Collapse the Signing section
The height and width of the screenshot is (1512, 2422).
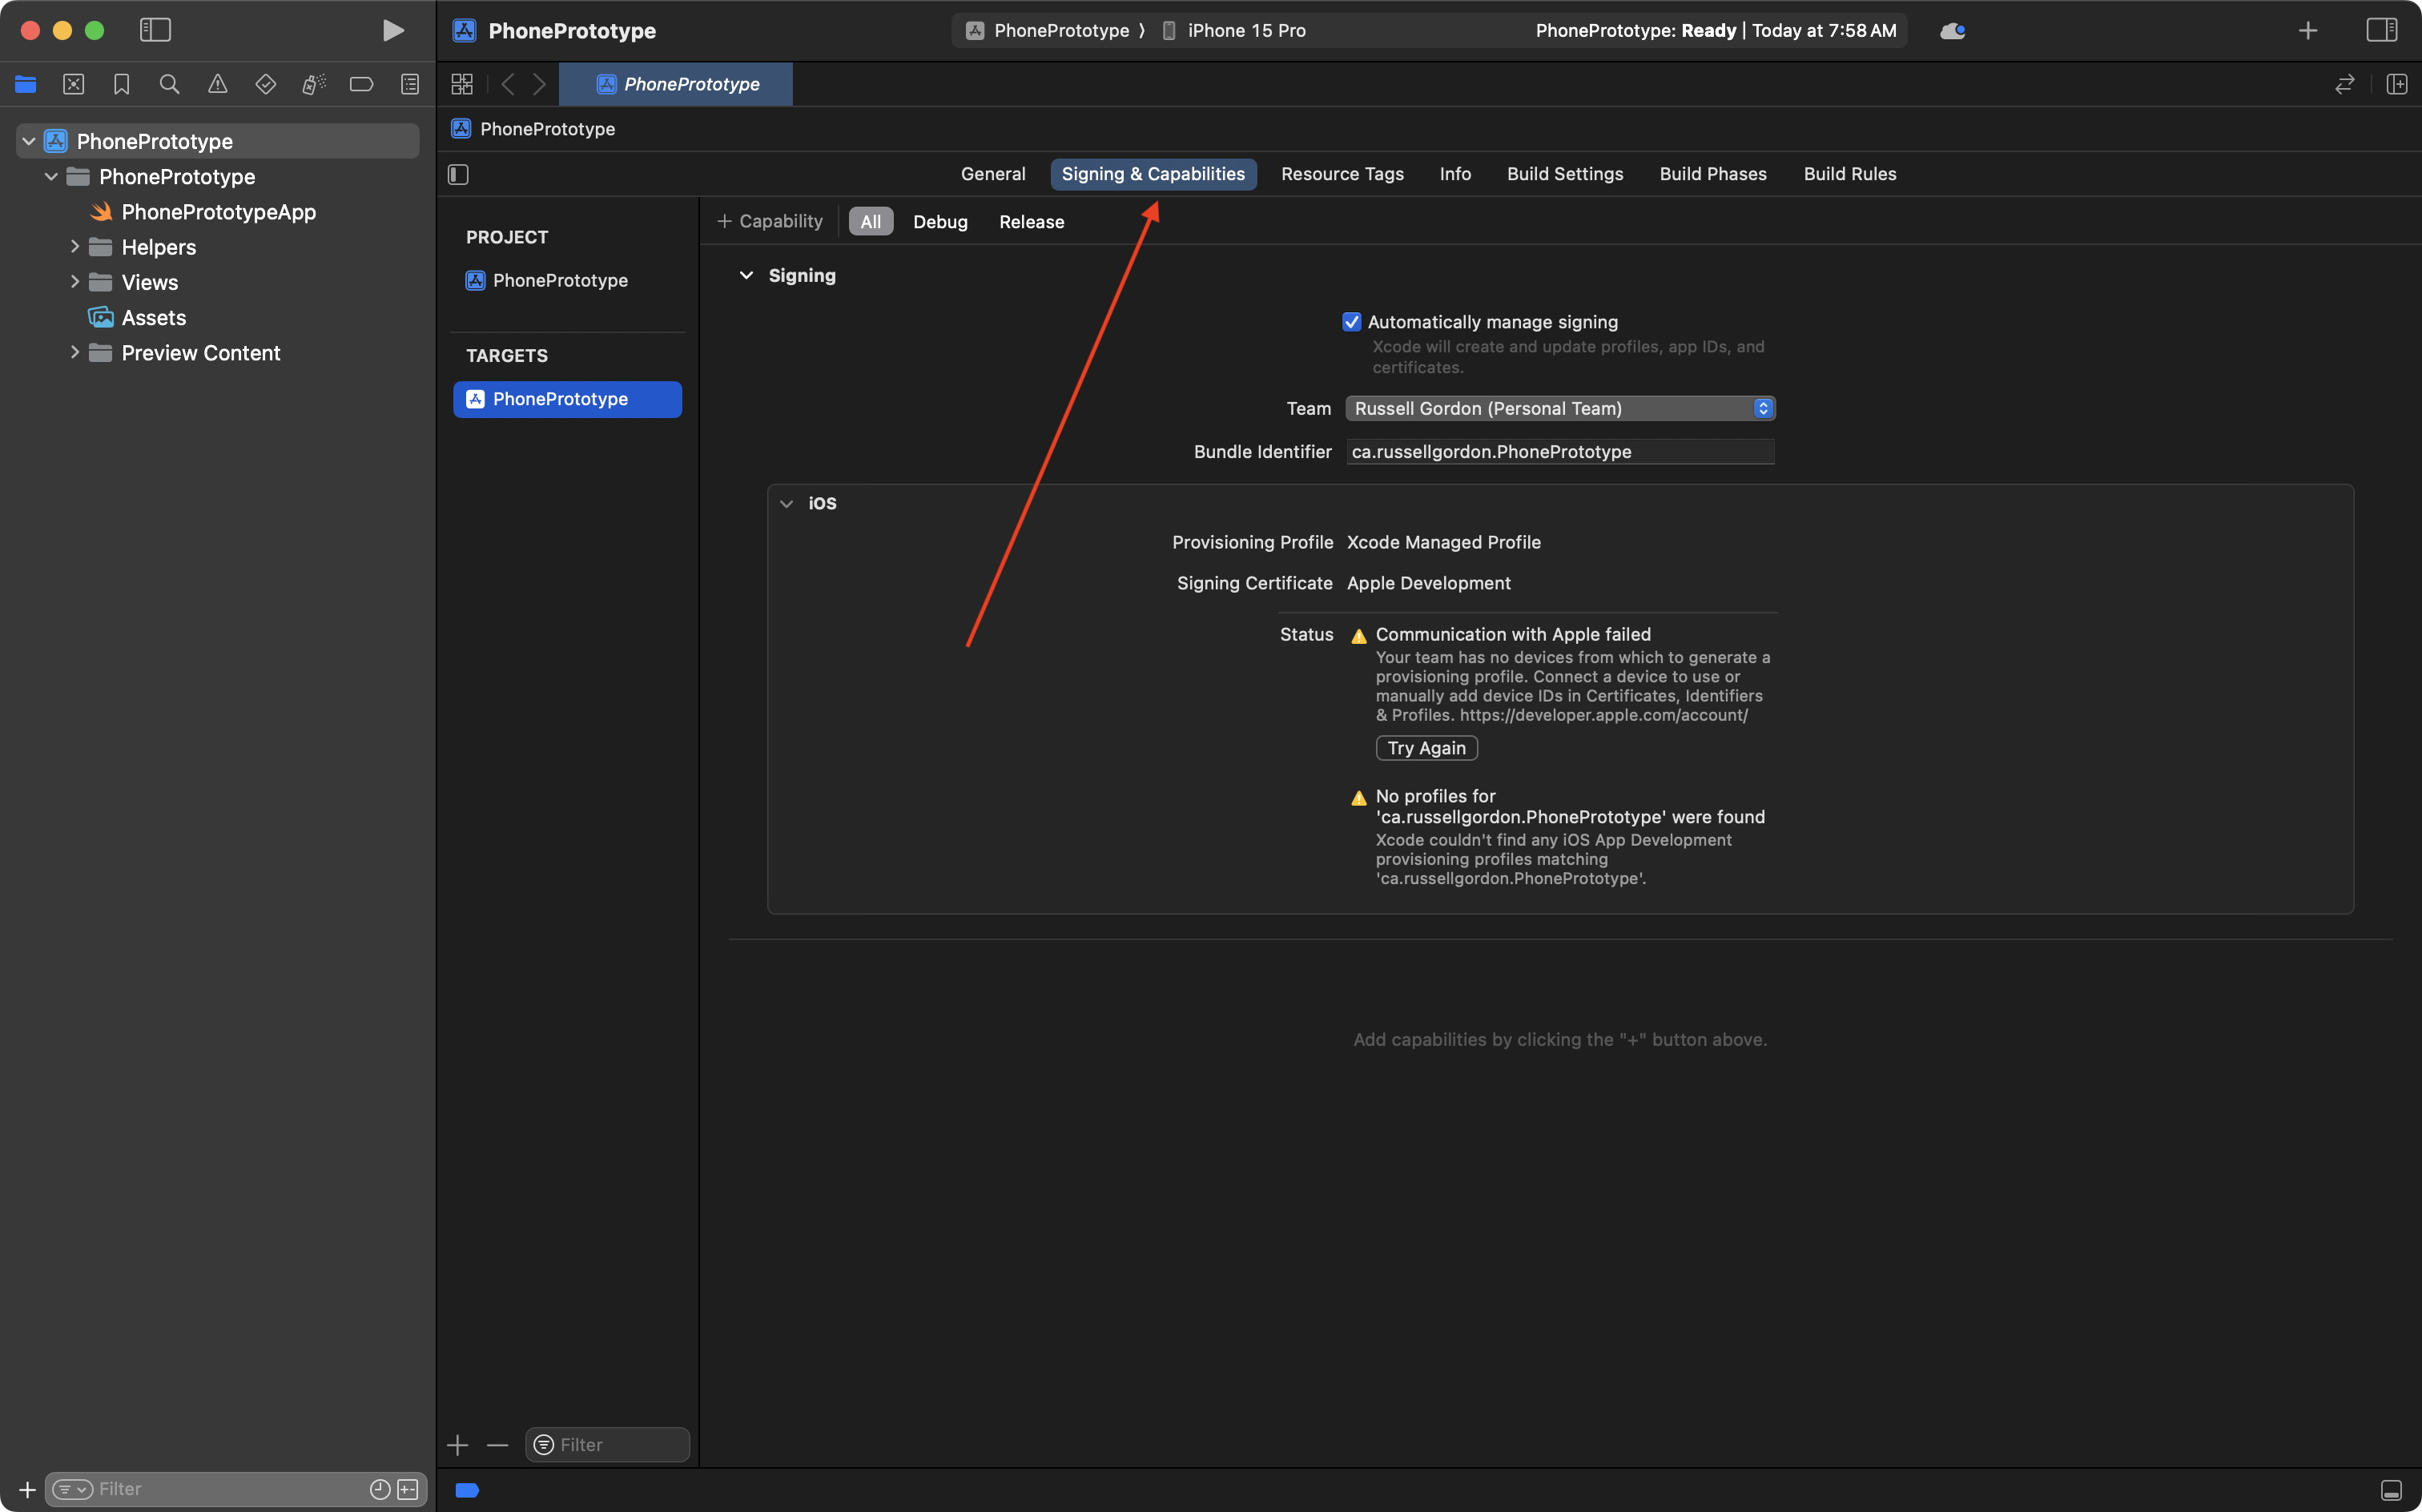tap(746, 275)
